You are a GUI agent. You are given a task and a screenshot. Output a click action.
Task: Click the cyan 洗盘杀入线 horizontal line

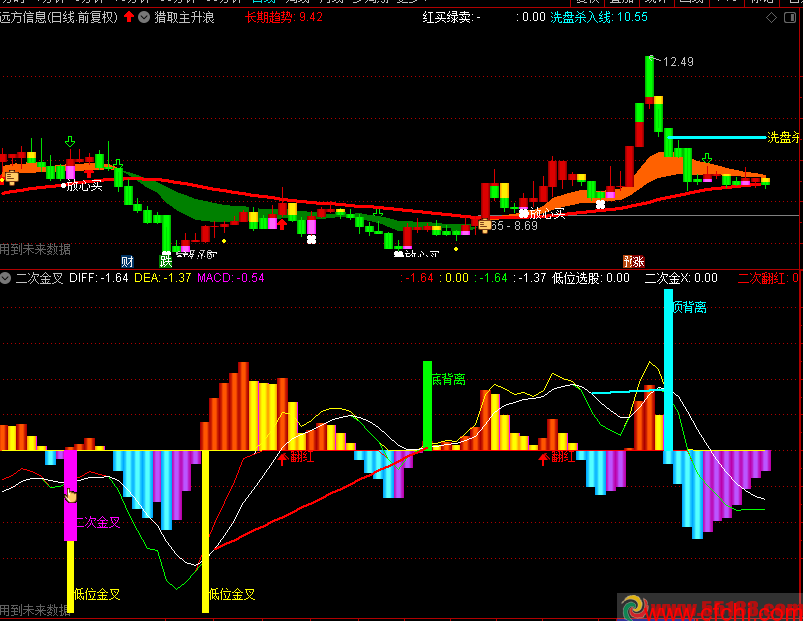[717, 137]
